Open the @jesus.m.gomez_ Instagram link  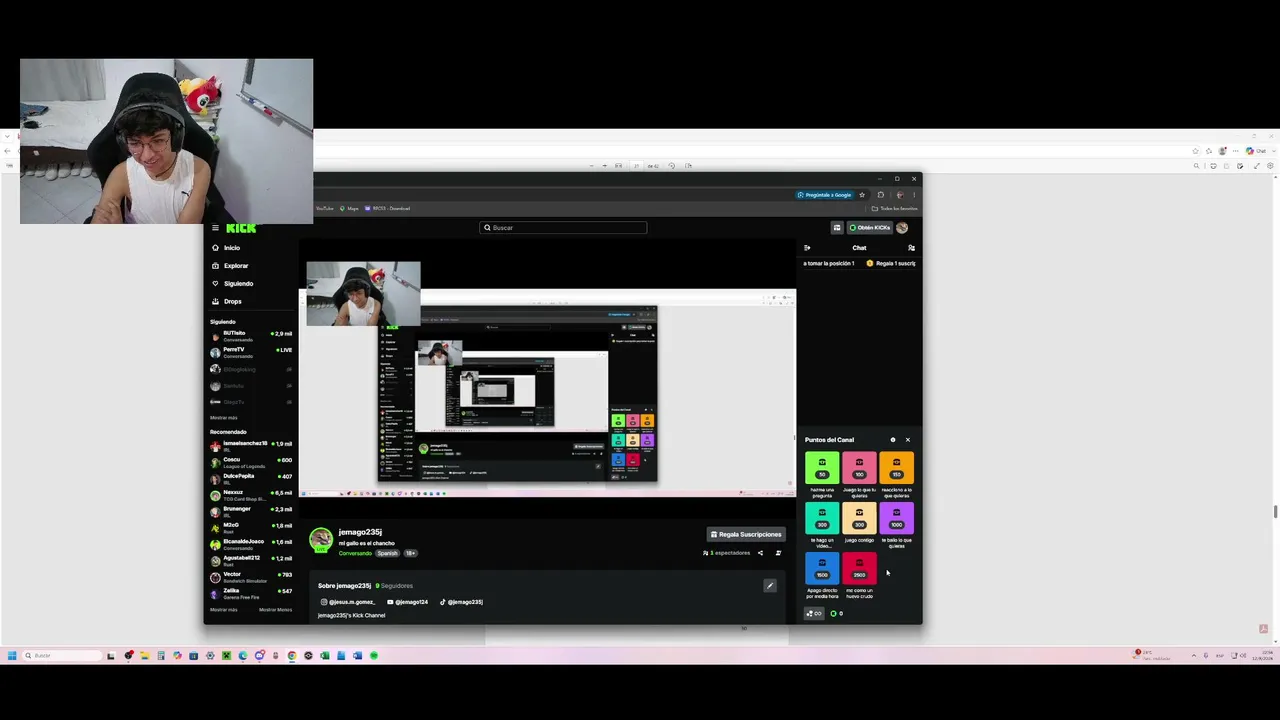348,602
